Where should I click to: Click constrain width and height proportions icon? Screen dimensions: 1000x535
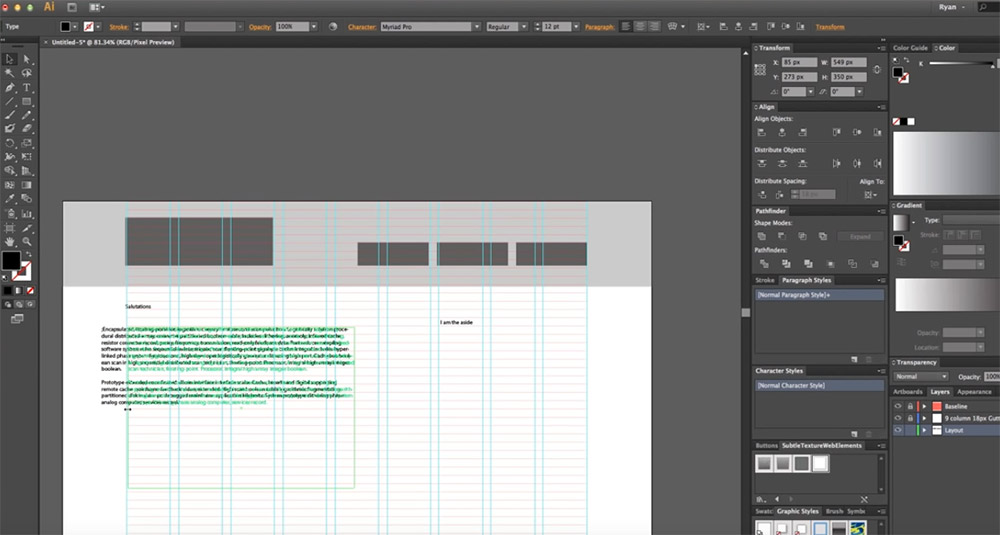coord(877,70)
